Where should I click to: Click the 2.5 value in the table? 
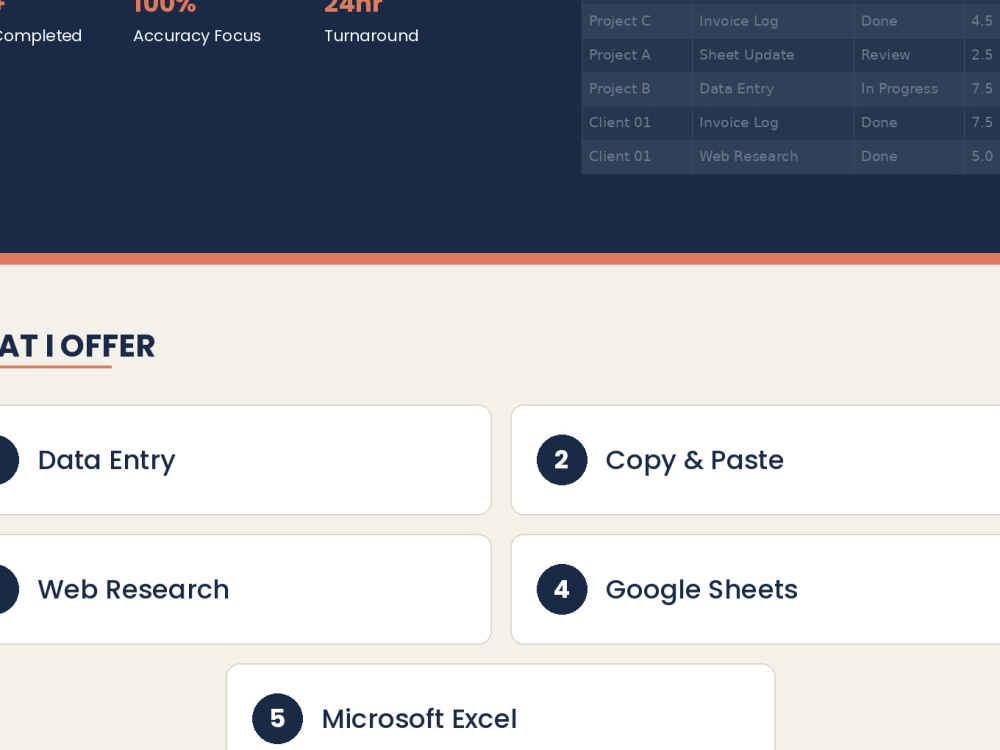tap(982, 55)
